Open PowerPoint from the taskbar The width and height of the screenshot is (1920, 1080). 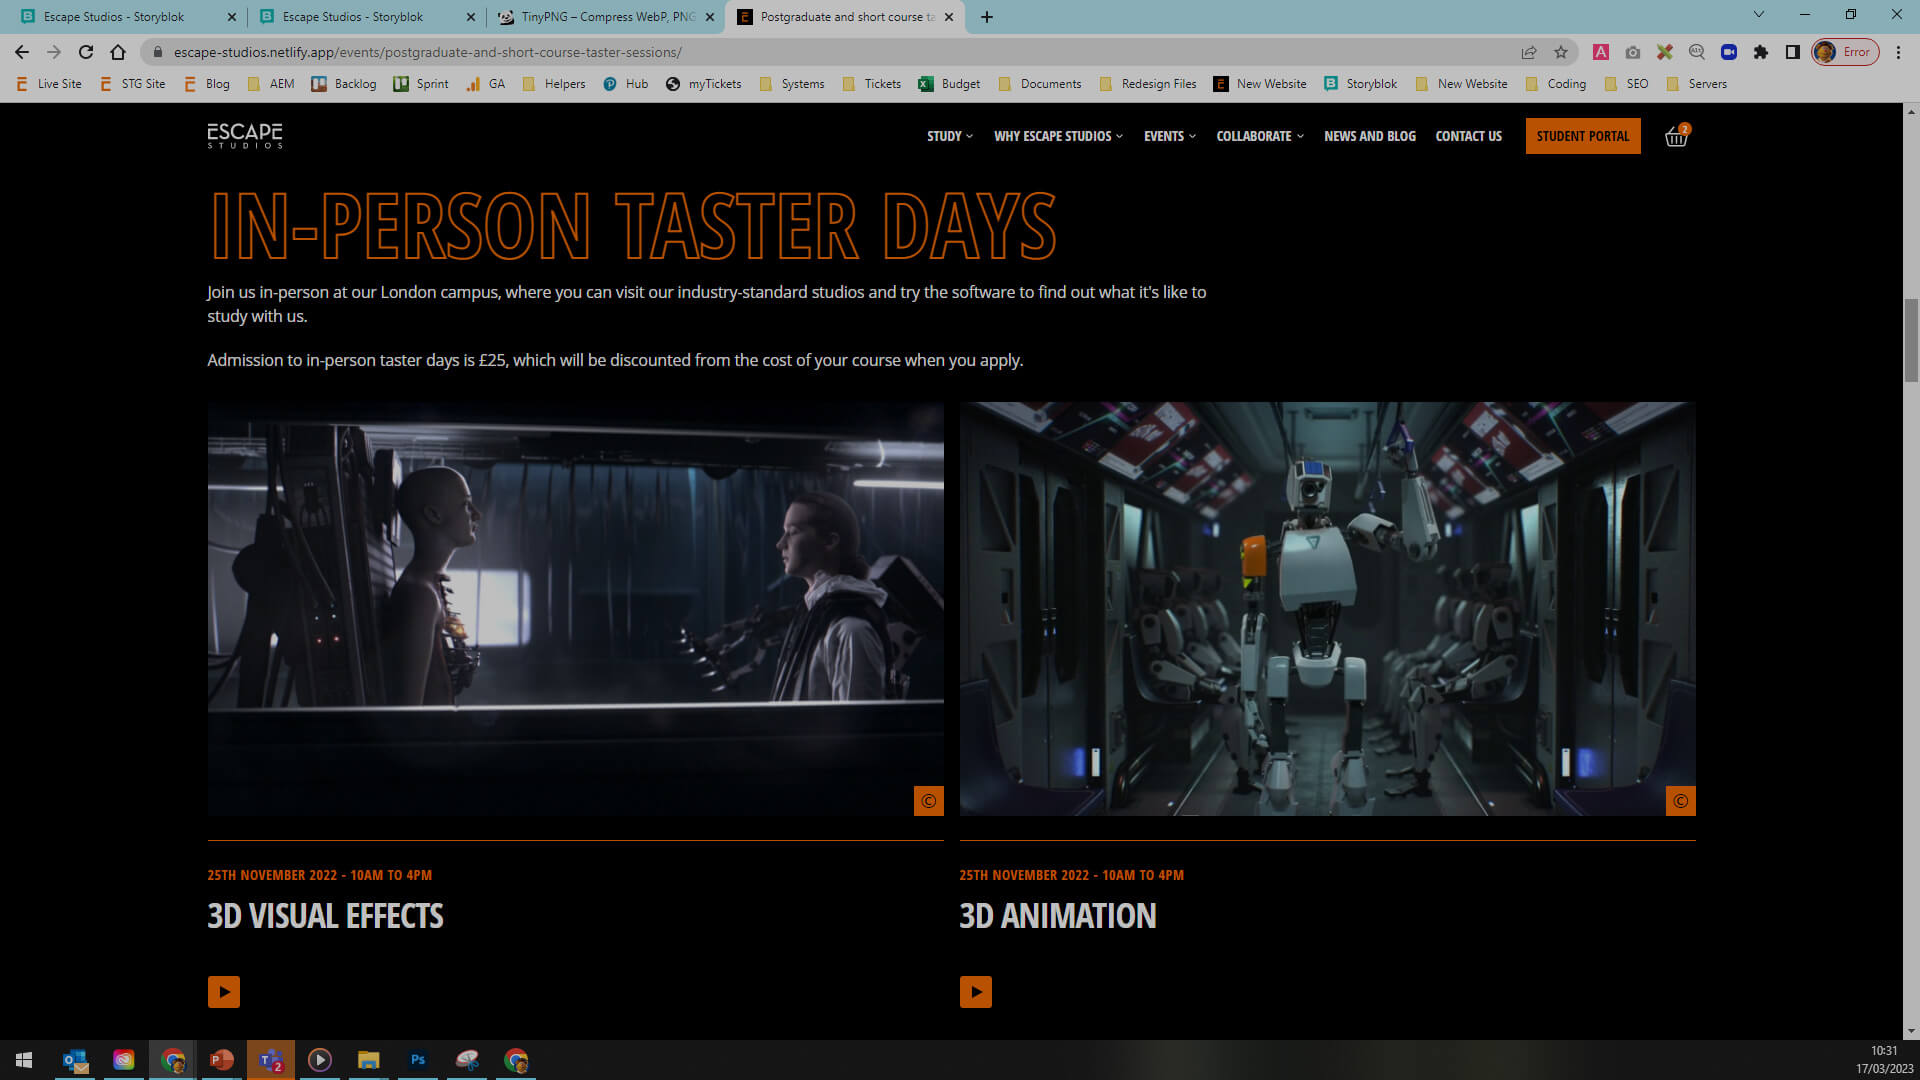click(x=222, y=1060)
